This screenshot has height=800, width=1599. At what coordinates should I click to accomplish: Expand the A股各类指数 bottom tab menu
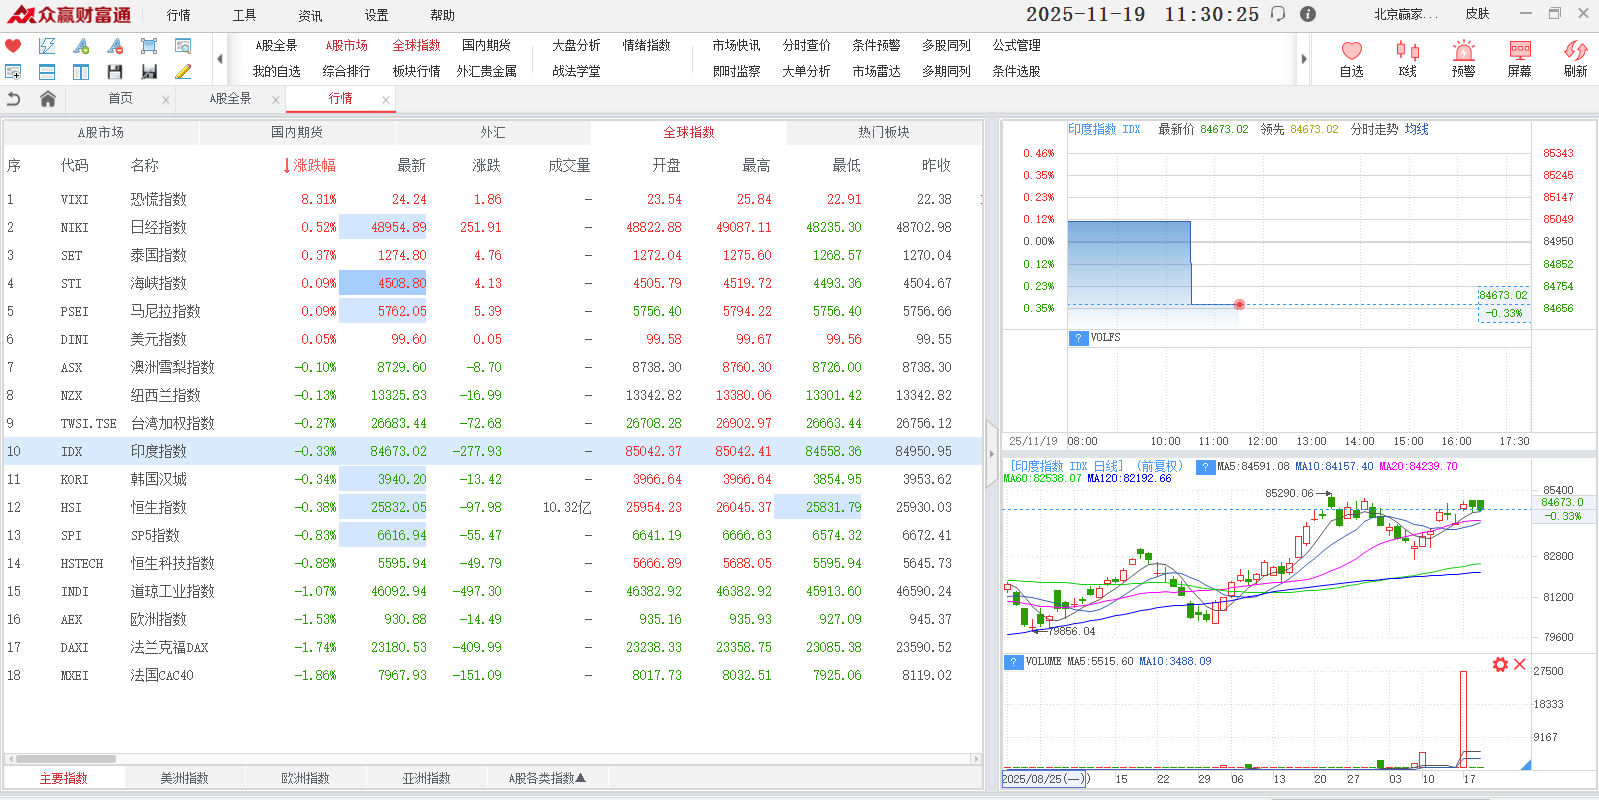click(x=546, y=778)
